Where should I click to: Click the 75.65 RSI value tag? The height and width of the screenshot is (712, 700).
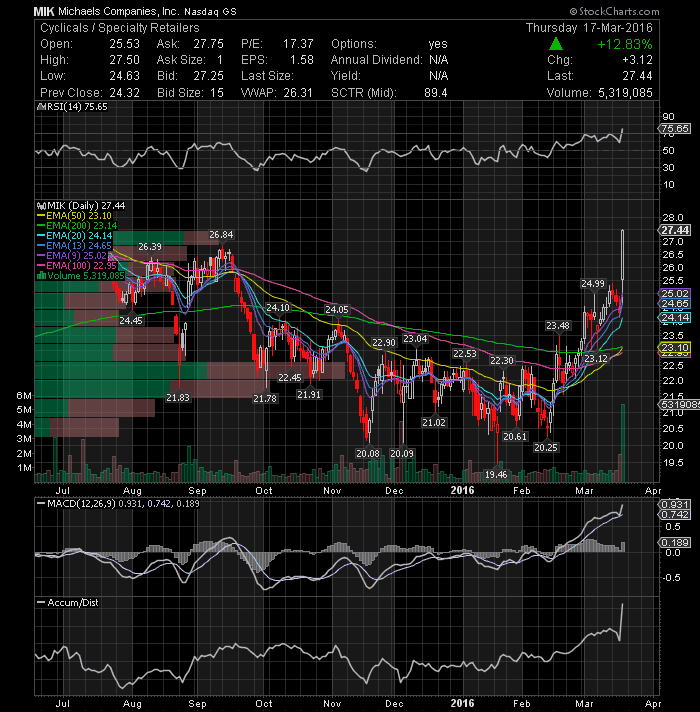click(675, 129)
